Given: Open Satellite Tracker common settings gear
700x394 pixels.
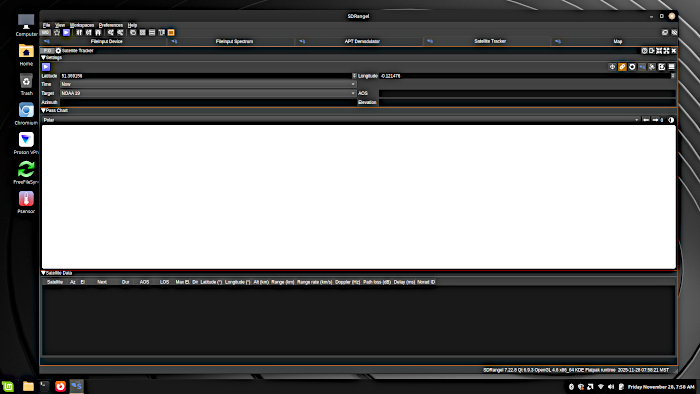Looking at the screenshot, I should [58, 51].
